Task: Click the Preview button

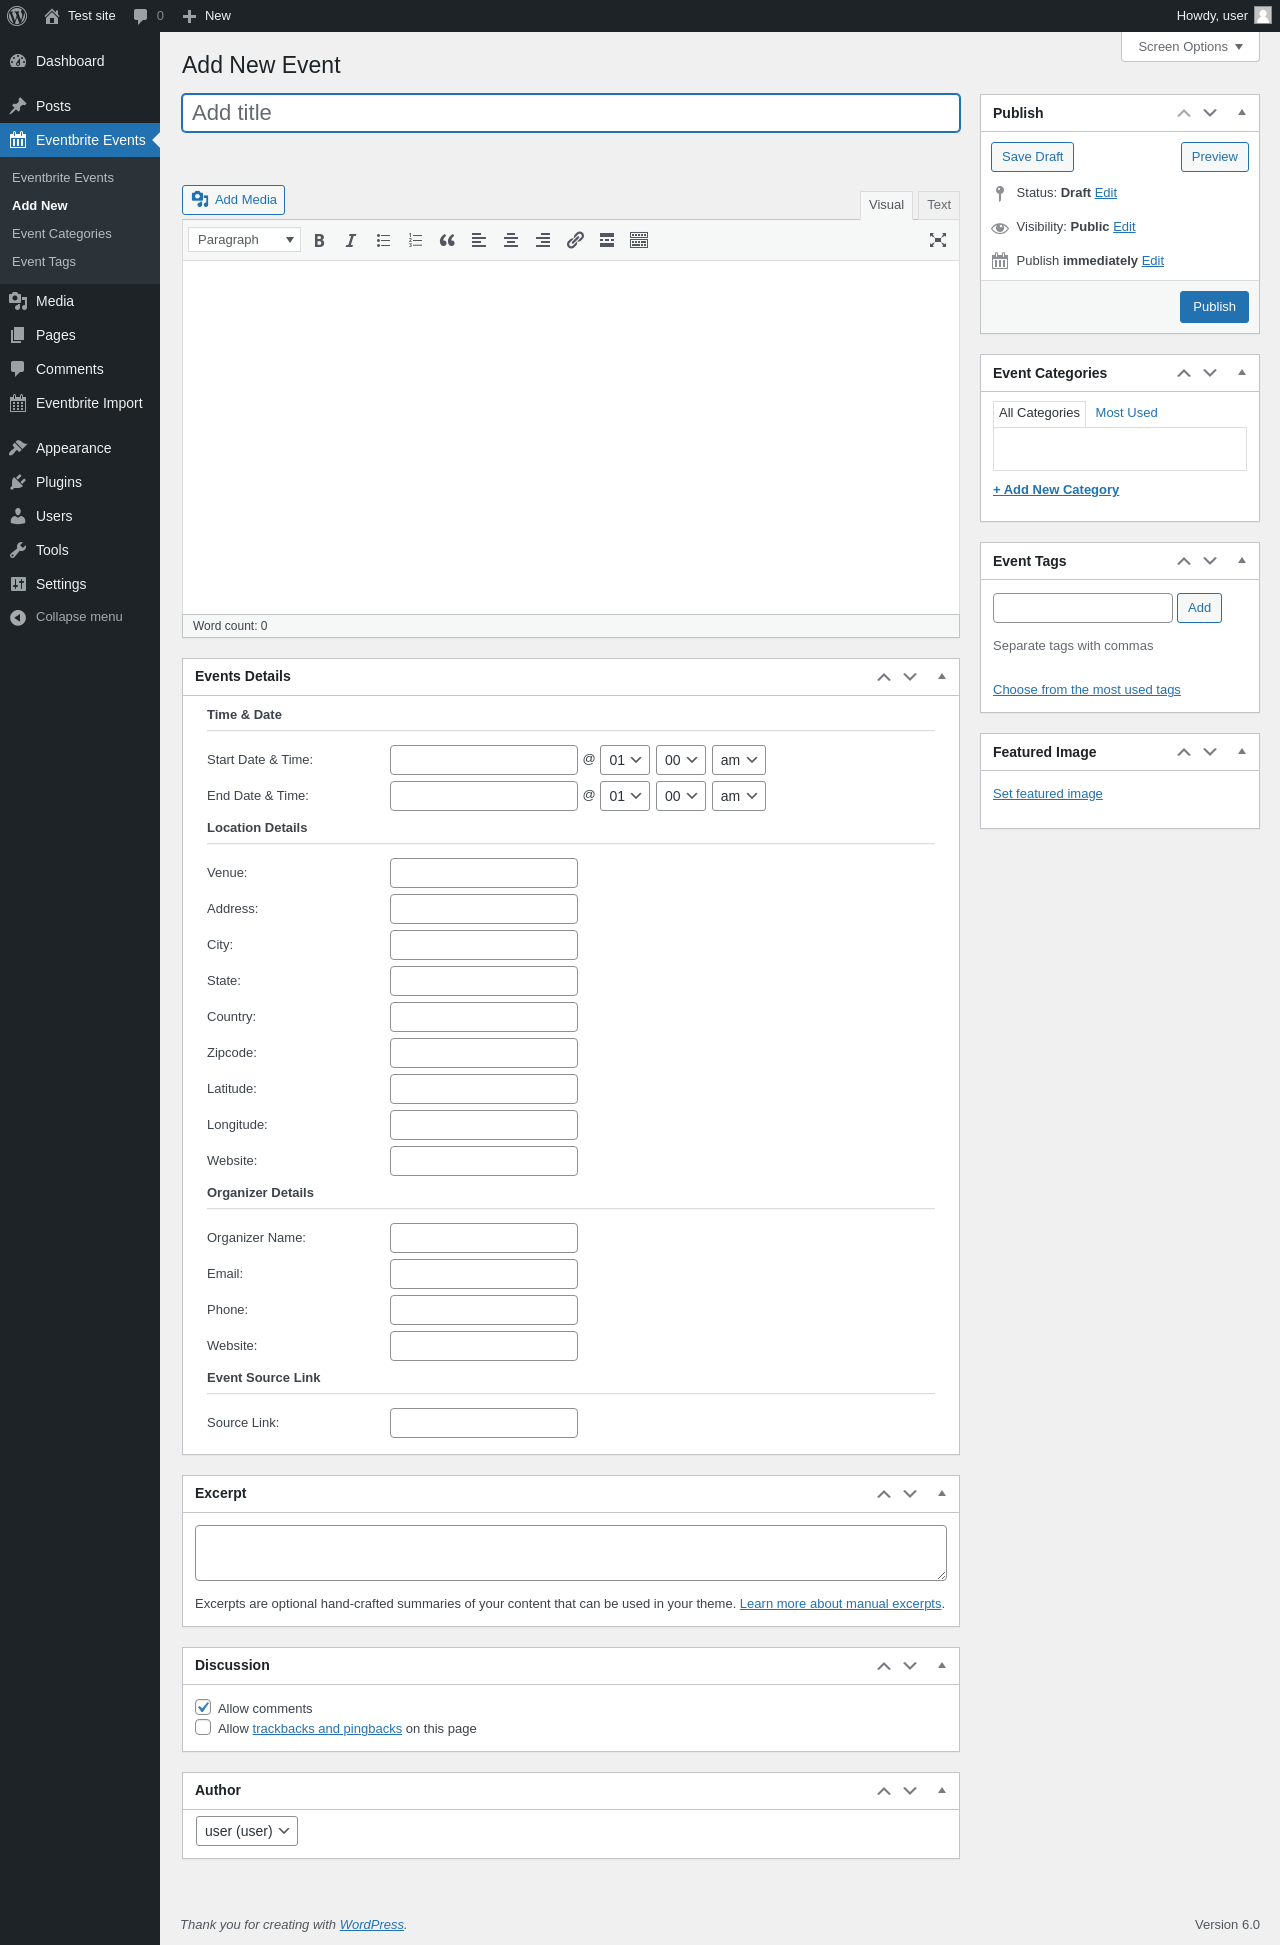Action: (x=1214, y=157)
